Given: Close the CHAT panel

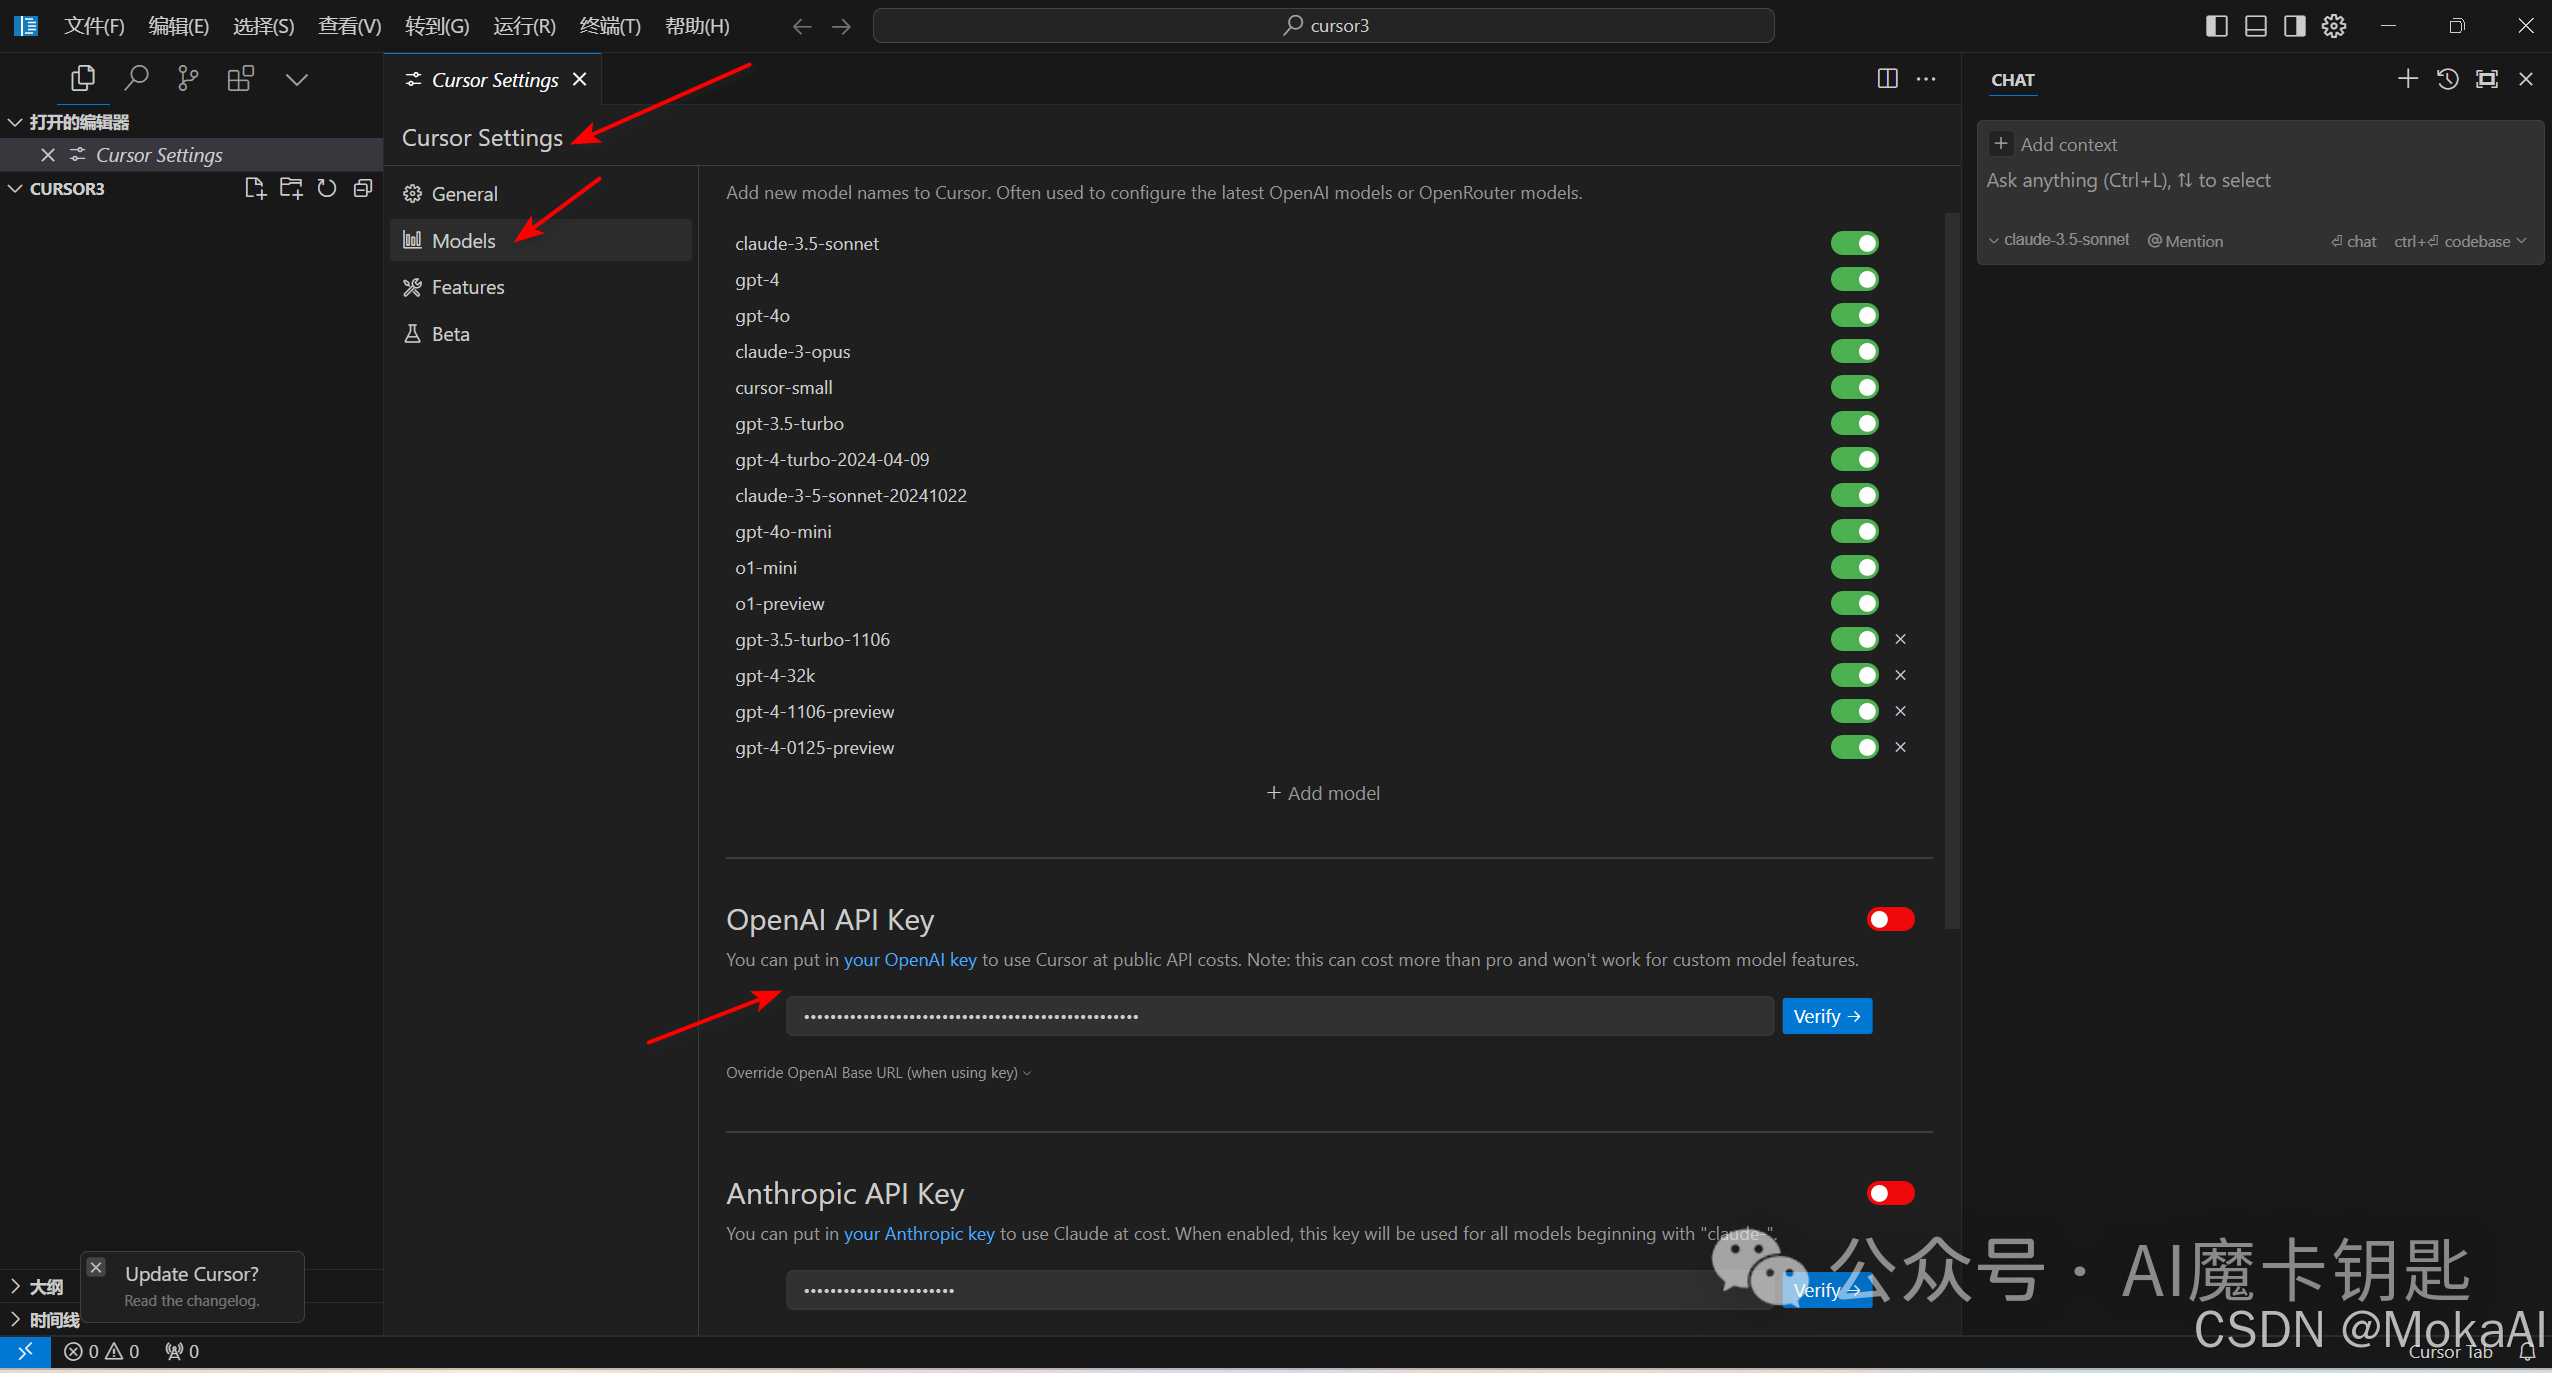Looking at the screenshot, I should (x=2526, y=79).
